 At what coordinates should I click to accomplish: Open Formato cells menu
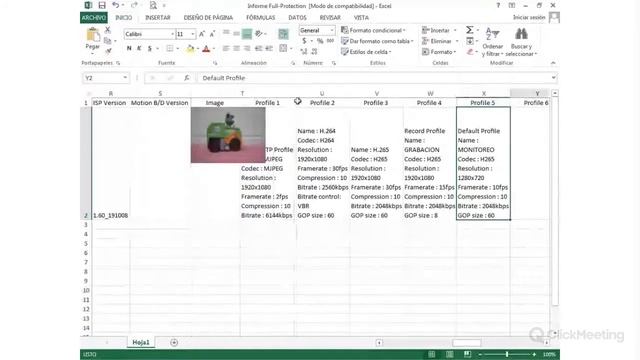439,52
